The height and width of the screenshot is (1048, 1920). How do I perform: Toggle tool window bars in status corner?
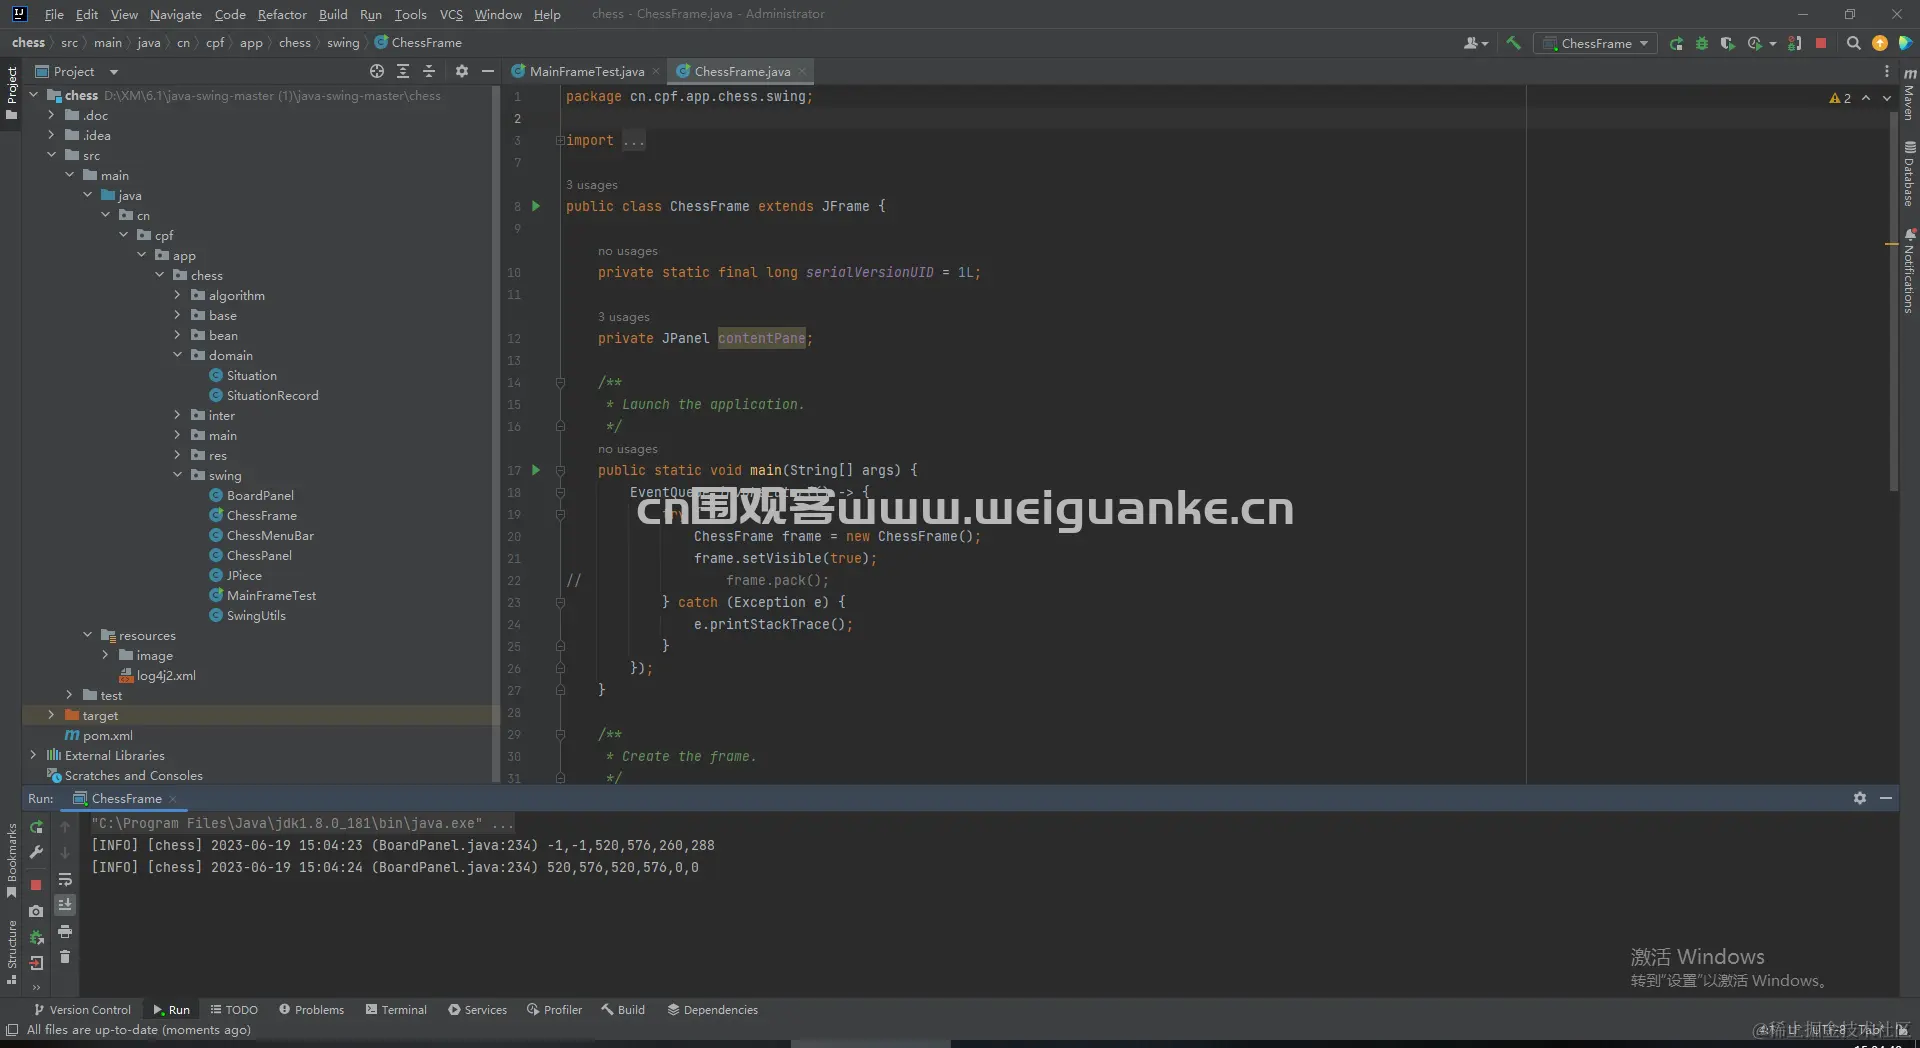click(12, 1030)
